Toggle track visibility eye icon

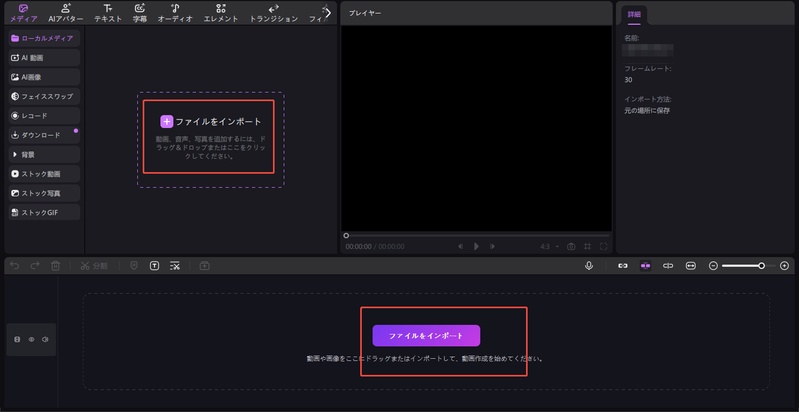(31, 339)
